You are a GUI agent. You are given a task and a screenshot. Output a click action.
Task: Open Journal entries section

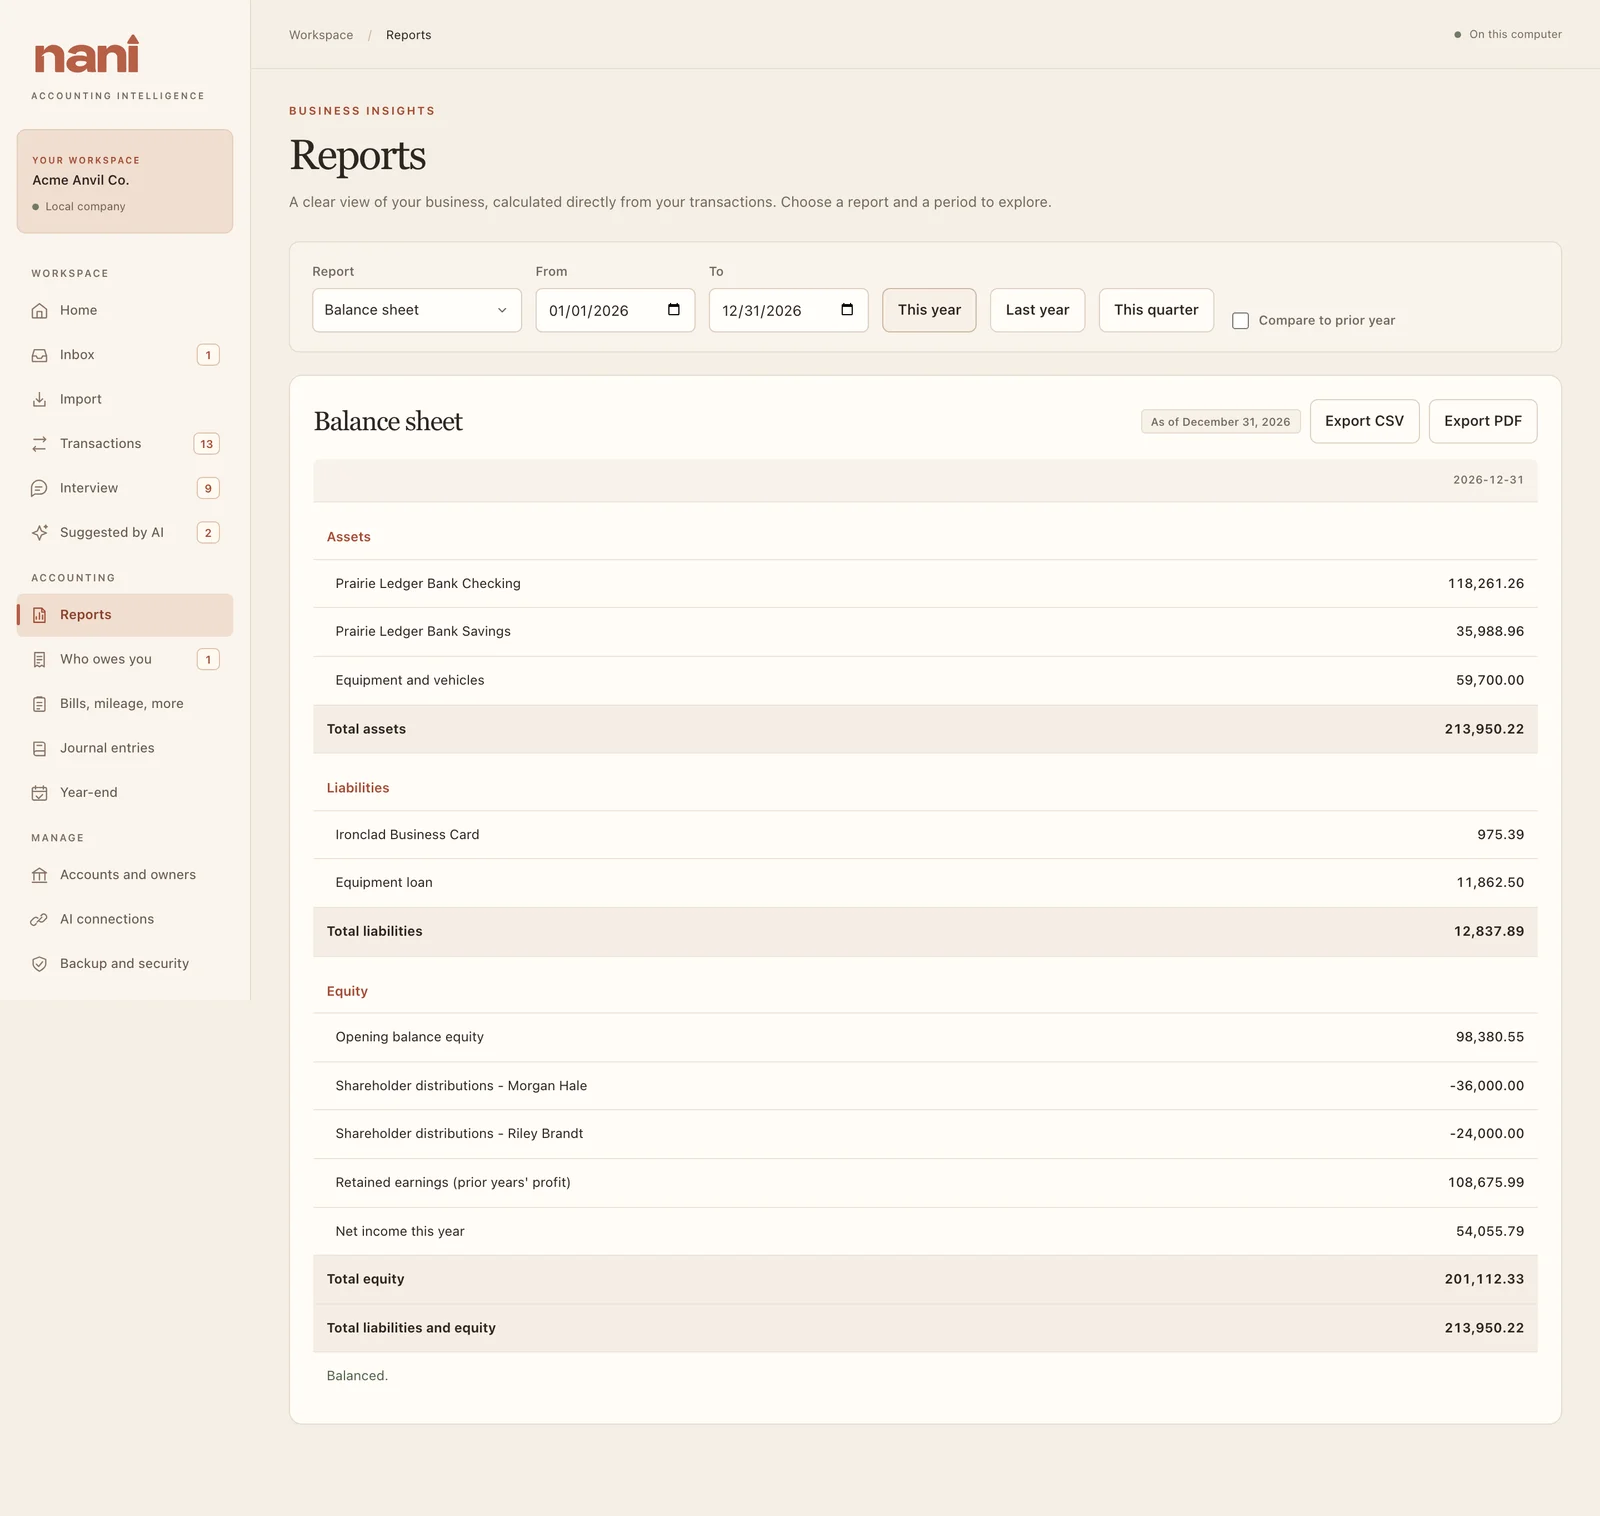125,748
